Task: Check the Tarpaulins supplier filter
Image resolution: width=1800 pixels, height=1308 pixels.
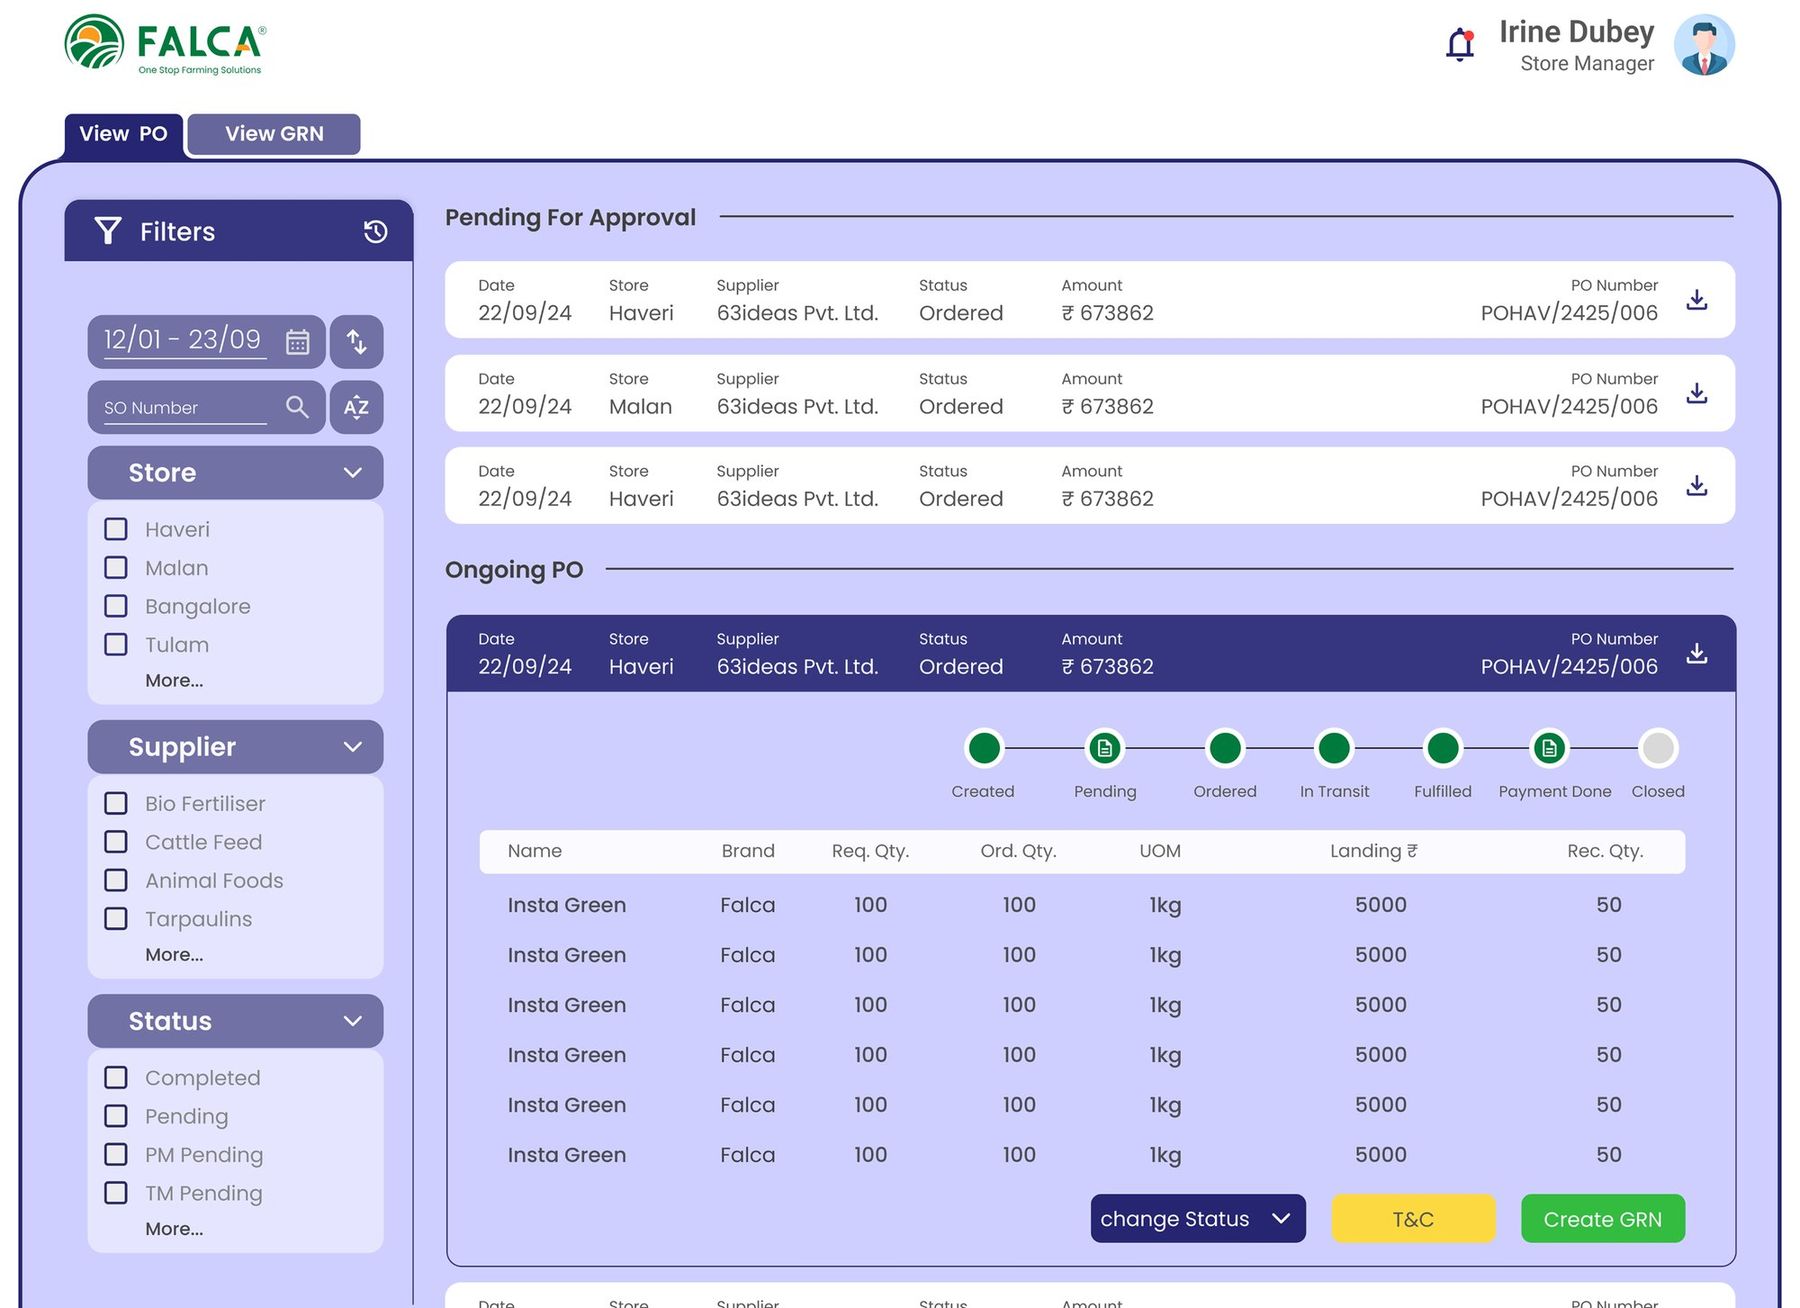Action: pyautogui.click(x=116, y=918)
